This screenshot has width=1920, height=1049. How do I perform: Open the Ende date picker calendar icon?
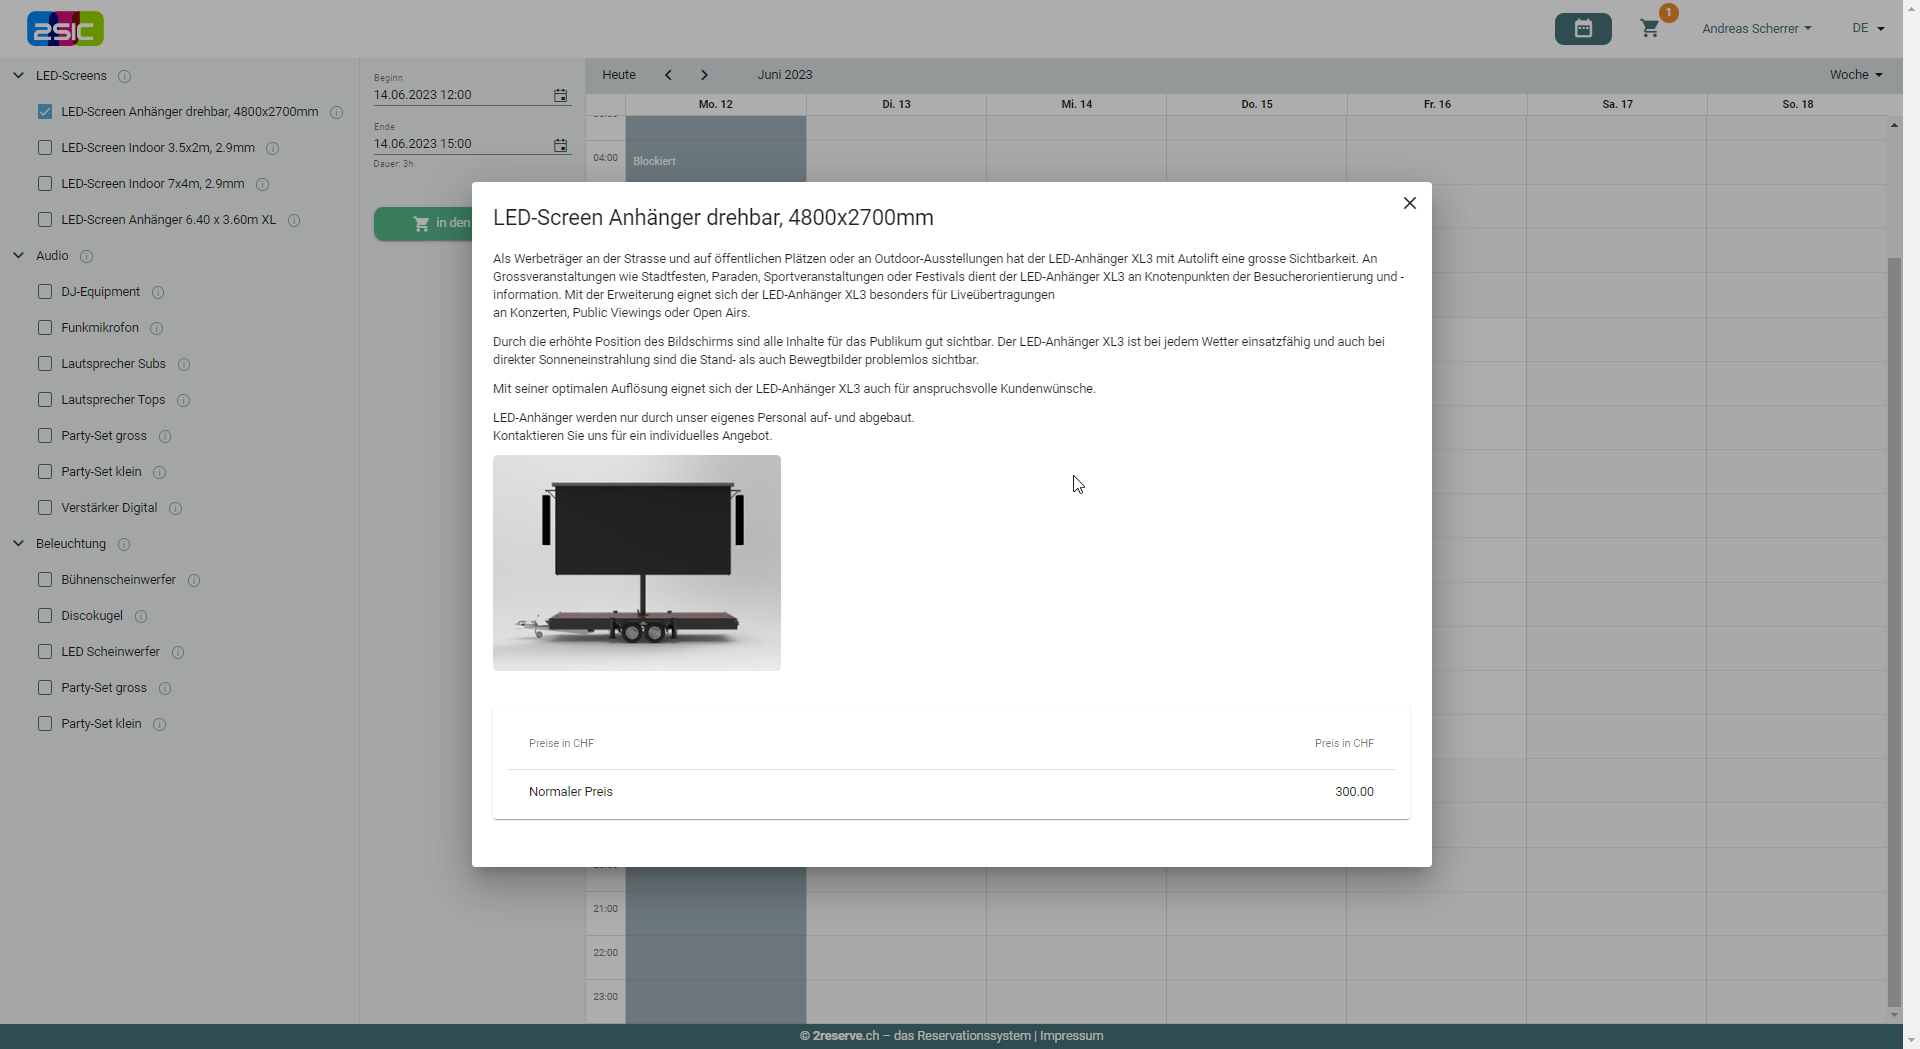coord(560,145)
